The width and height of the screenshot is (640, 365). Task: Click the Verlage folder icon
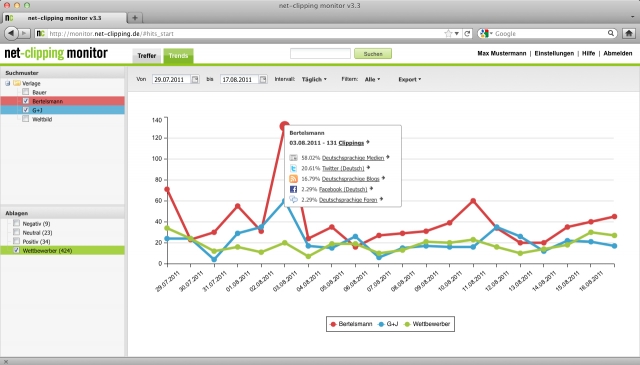[17, 83]
